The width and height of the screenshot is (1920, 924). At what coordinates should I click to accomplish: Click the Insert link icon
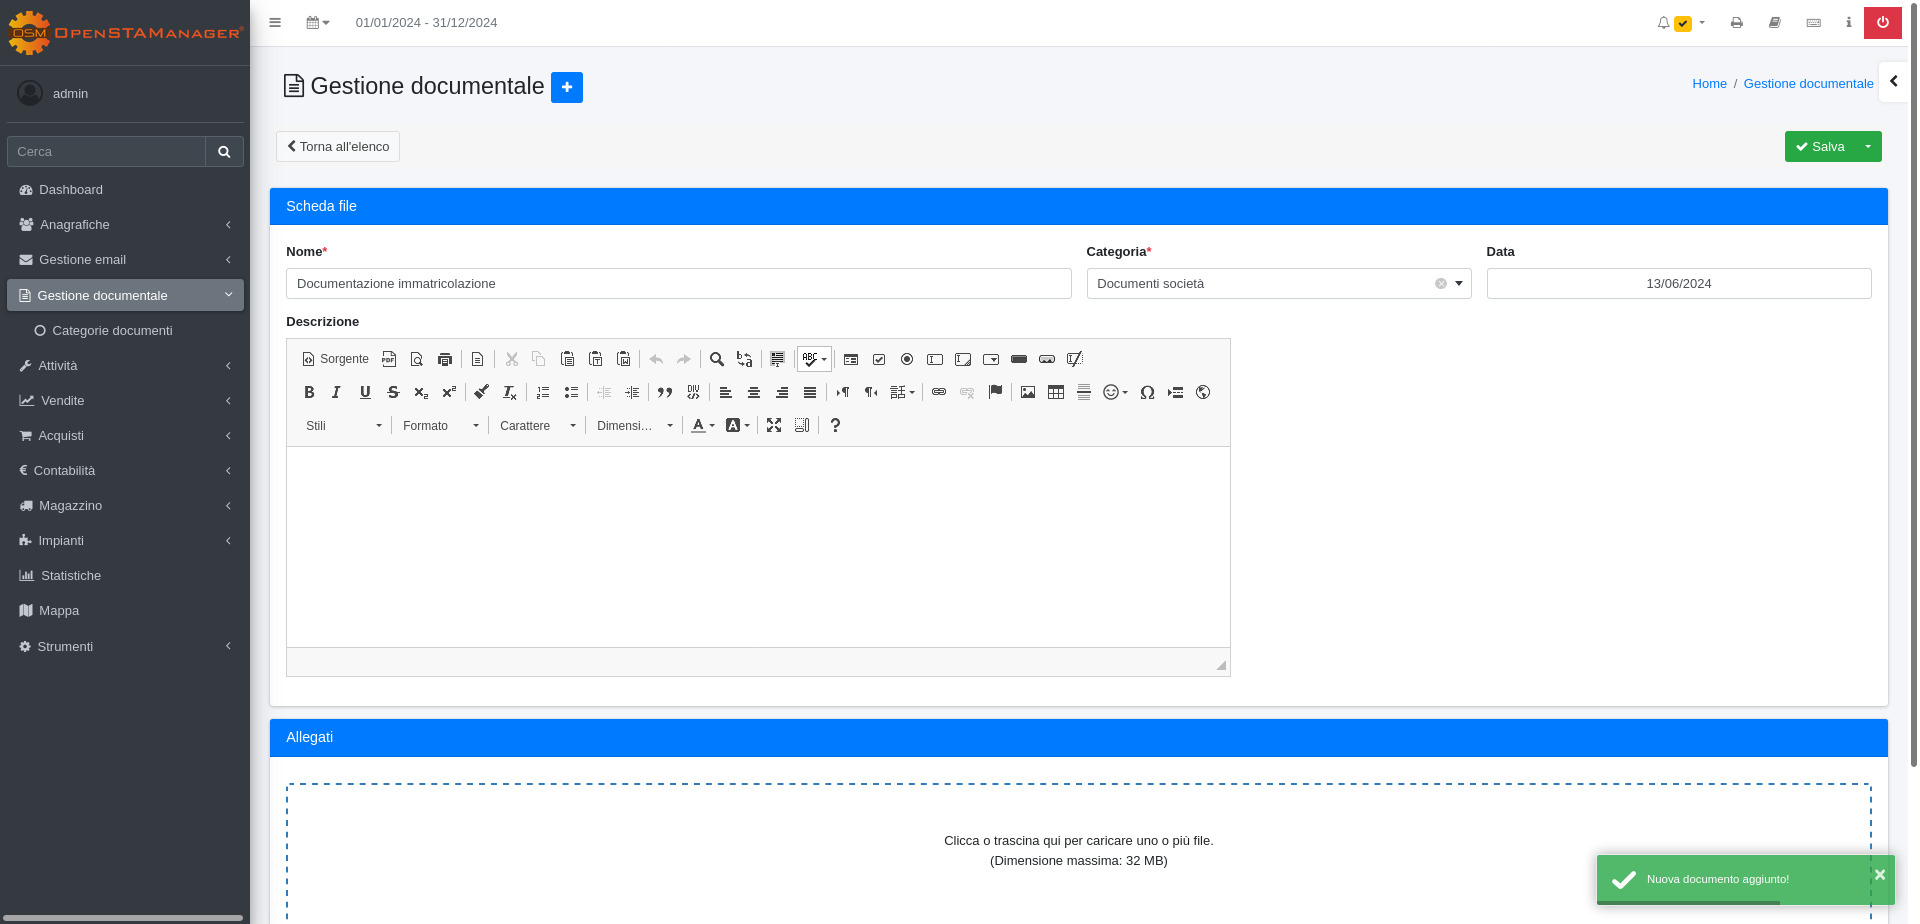click(939, 392)
